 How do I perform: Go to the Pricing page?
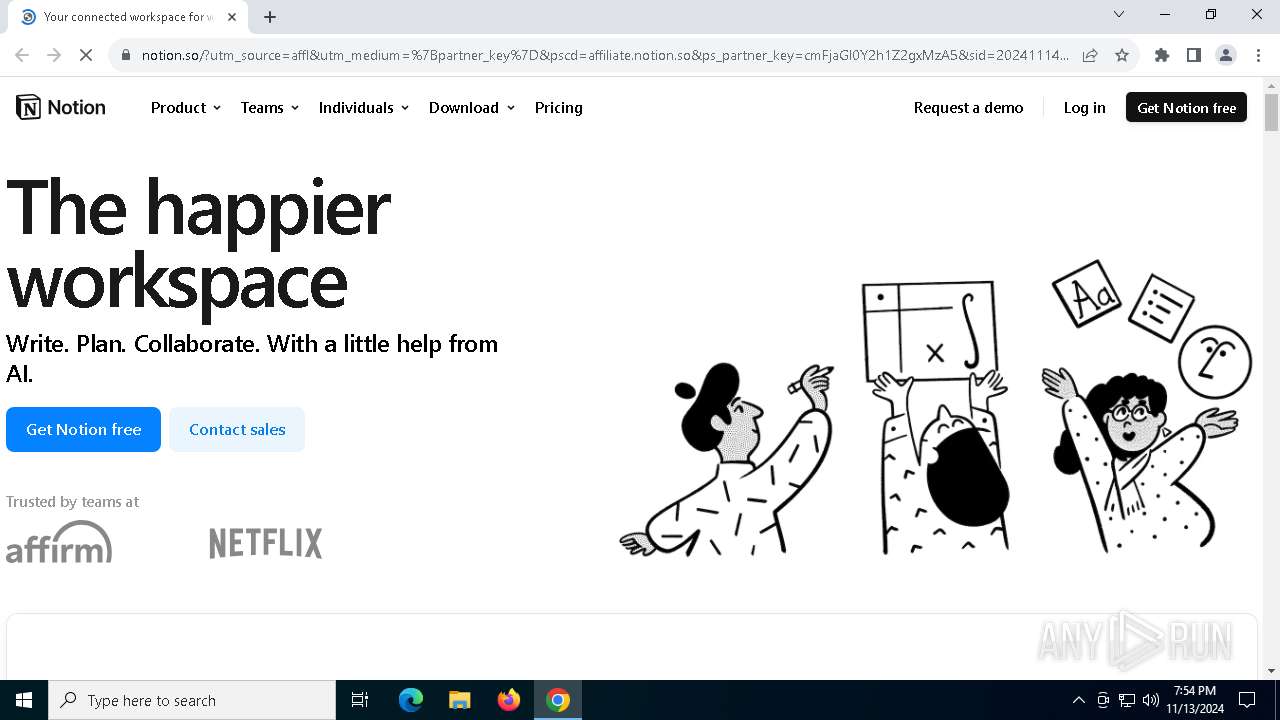point(559,107)
